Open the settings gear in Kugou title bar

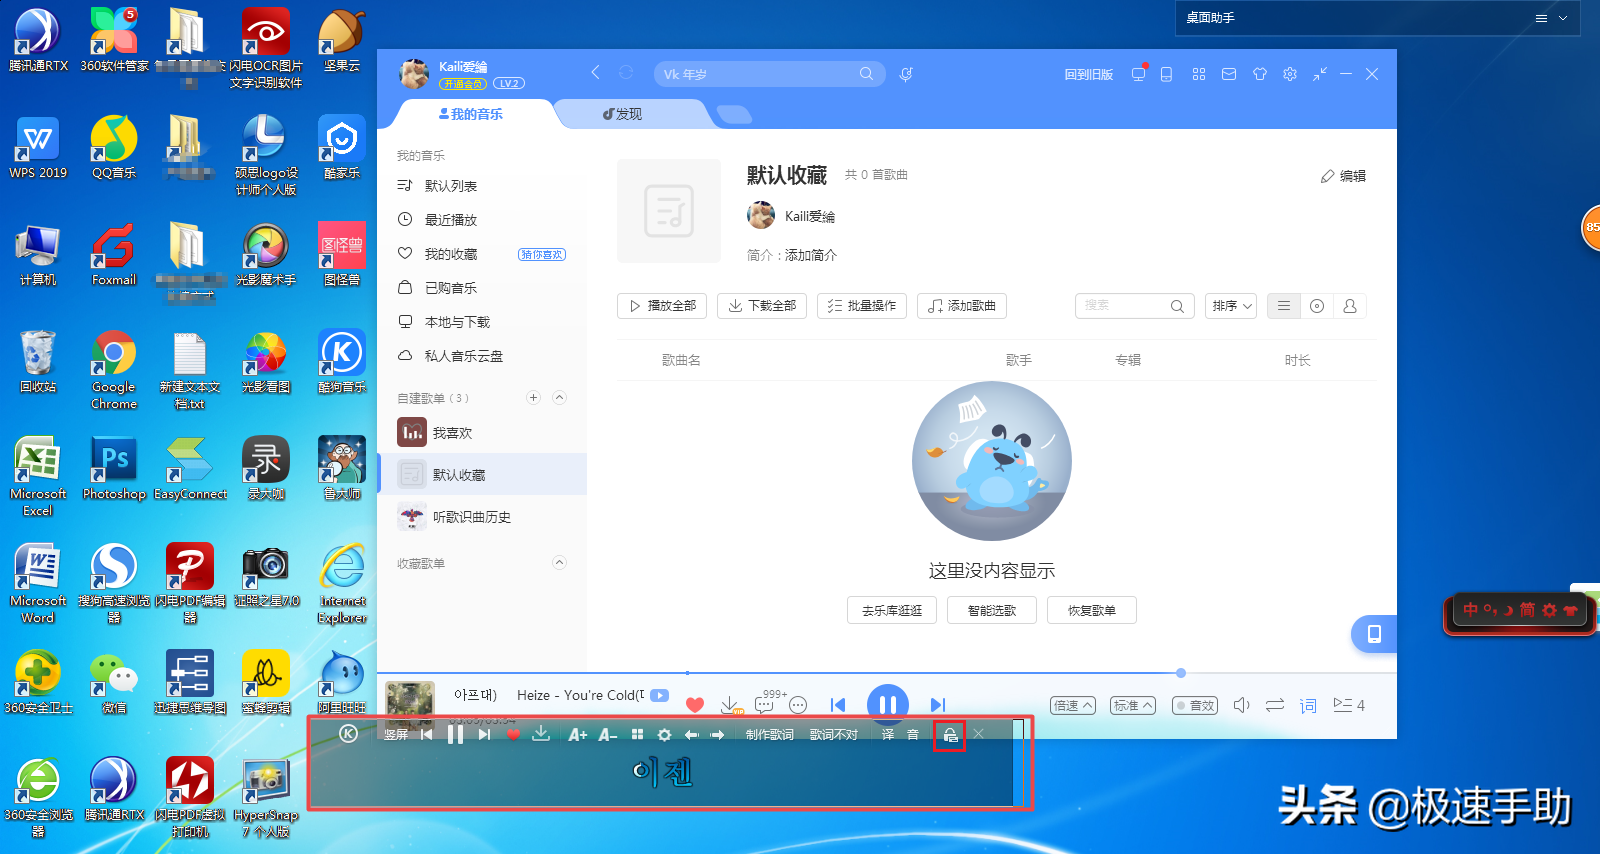click(x=1290, y=74)
